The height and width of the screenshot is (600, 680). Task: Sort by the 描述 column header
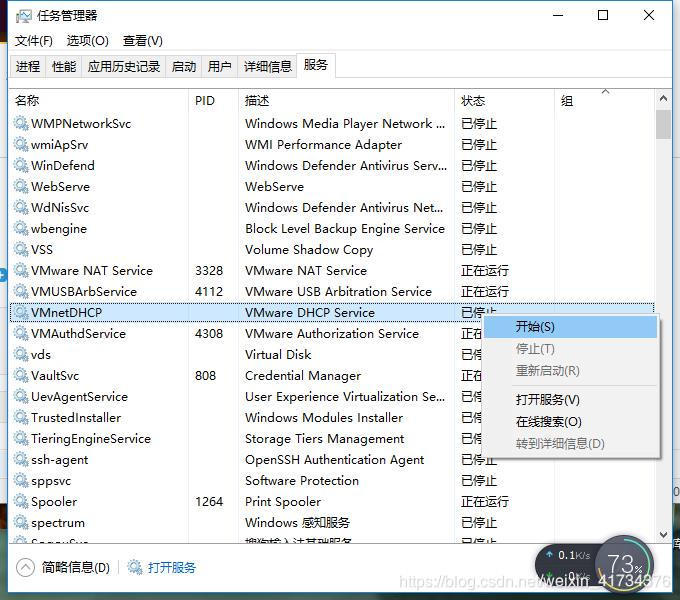coord(346,101)
